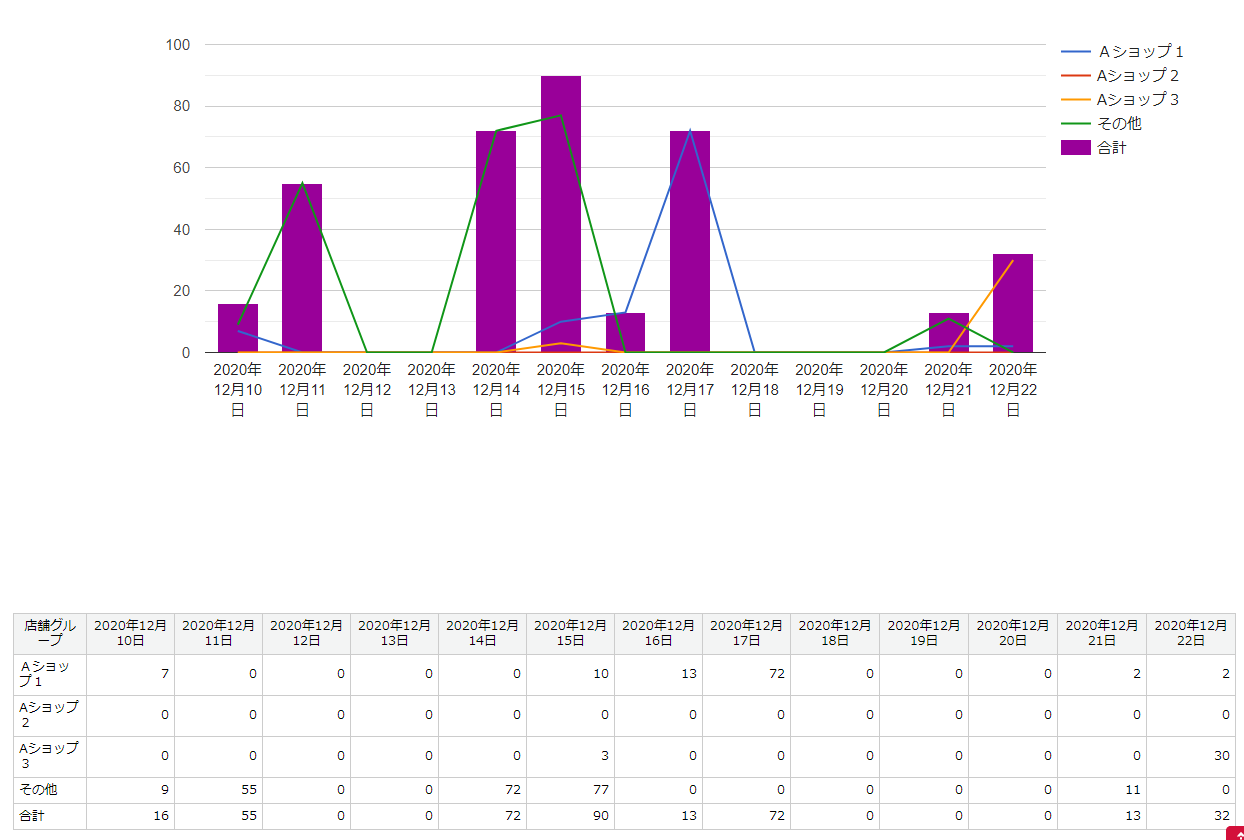Click the Aショップ2 legend entry

click(1120, 76)
